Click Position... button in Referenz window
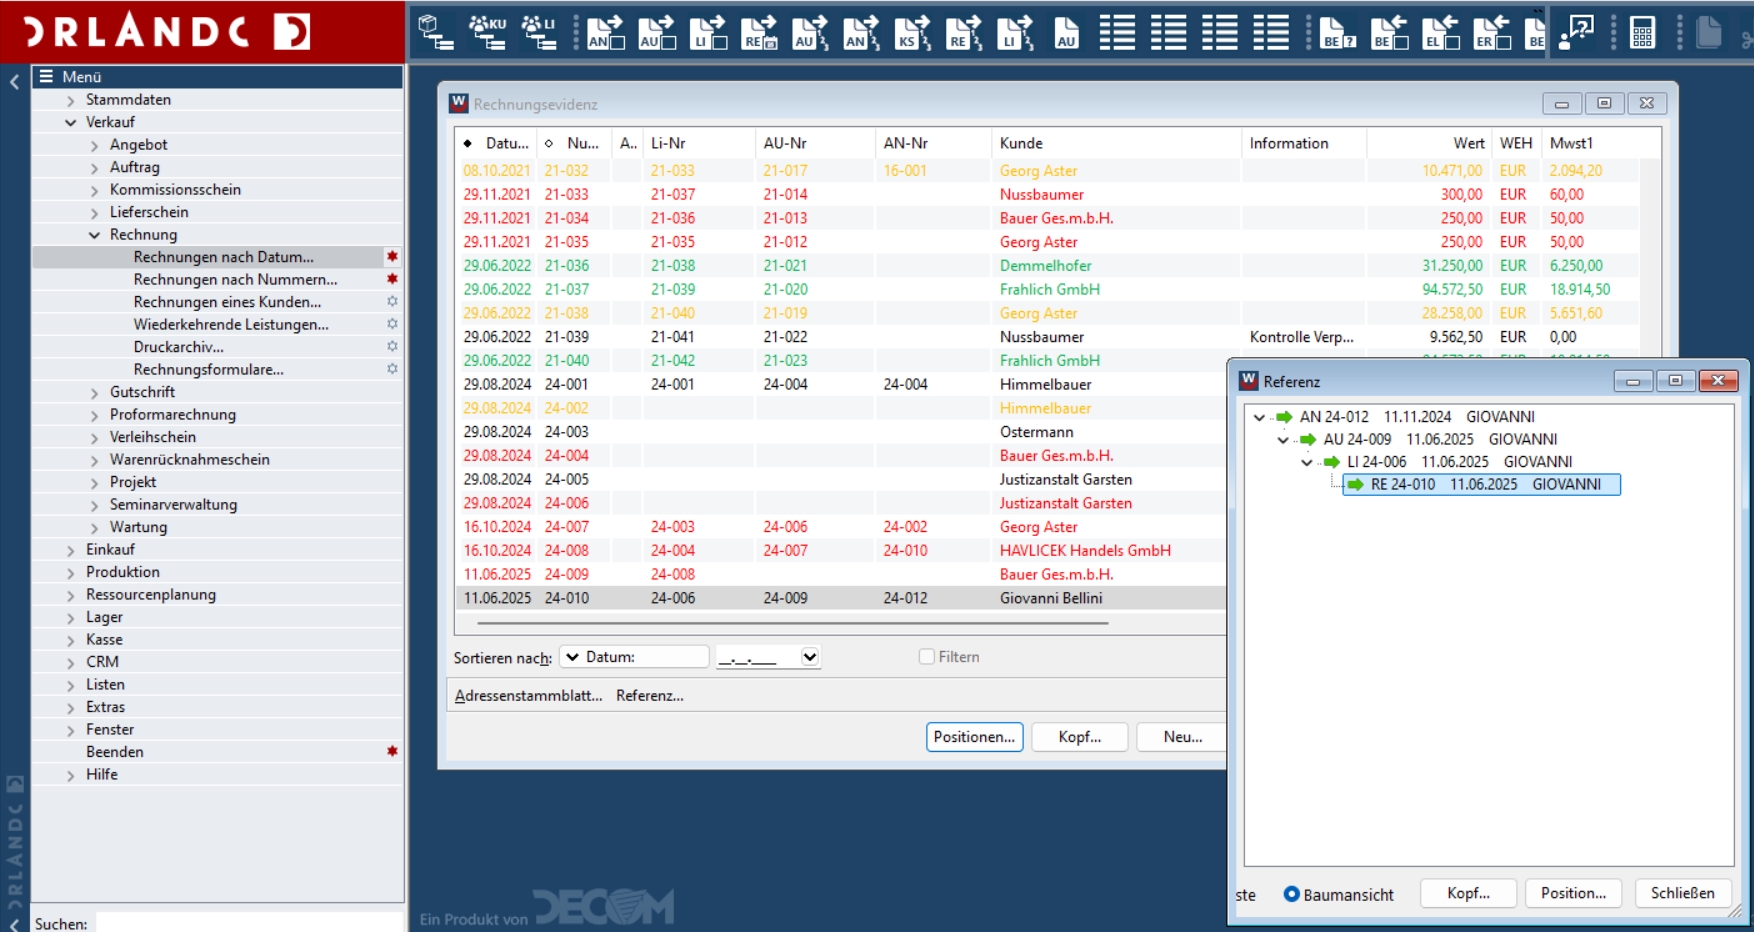 click(x=1573, y=893)
